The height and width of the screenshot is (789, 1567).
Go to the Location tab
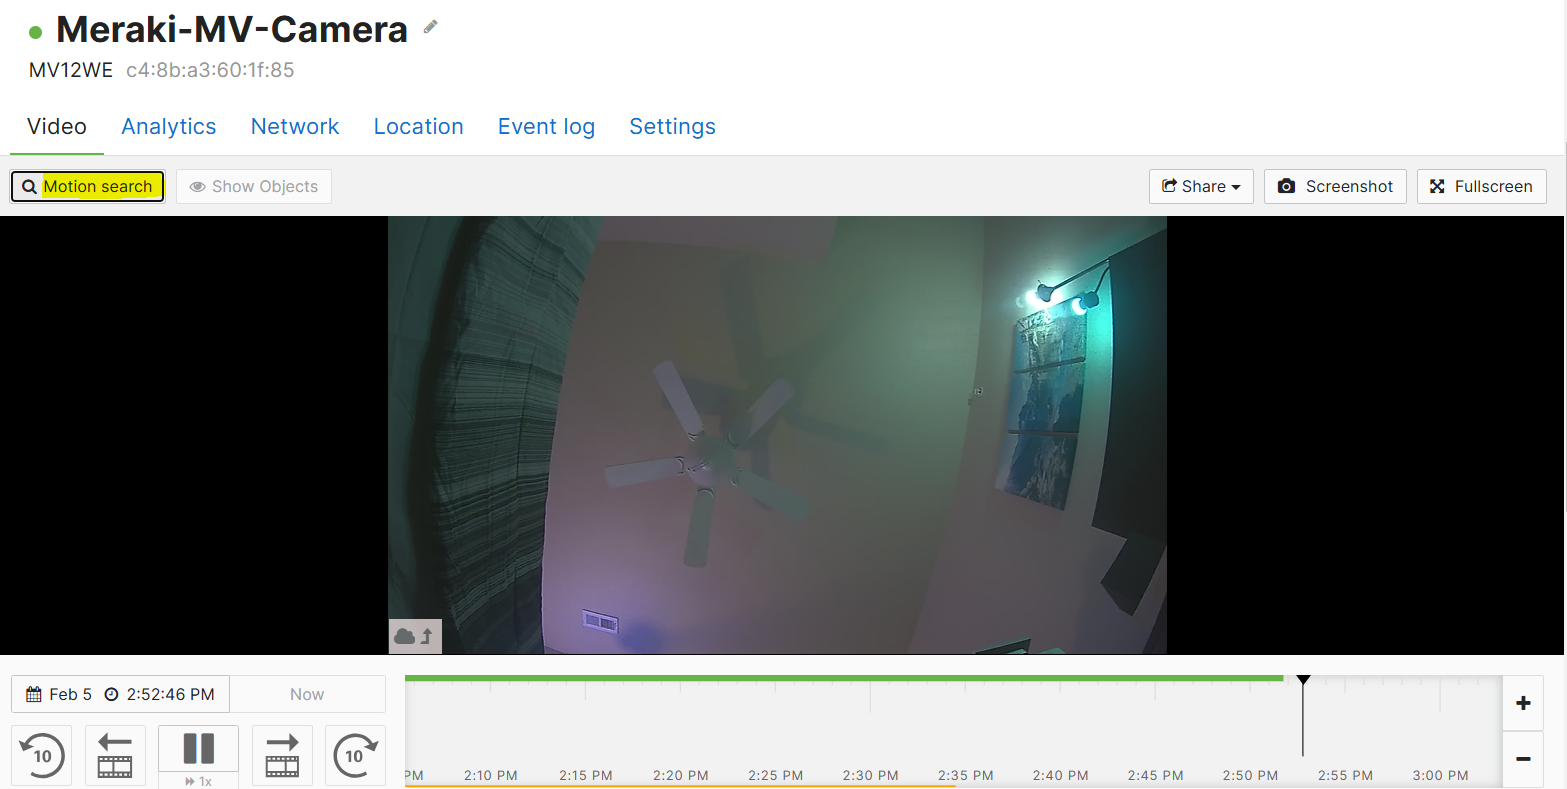[x=419, y=127]
